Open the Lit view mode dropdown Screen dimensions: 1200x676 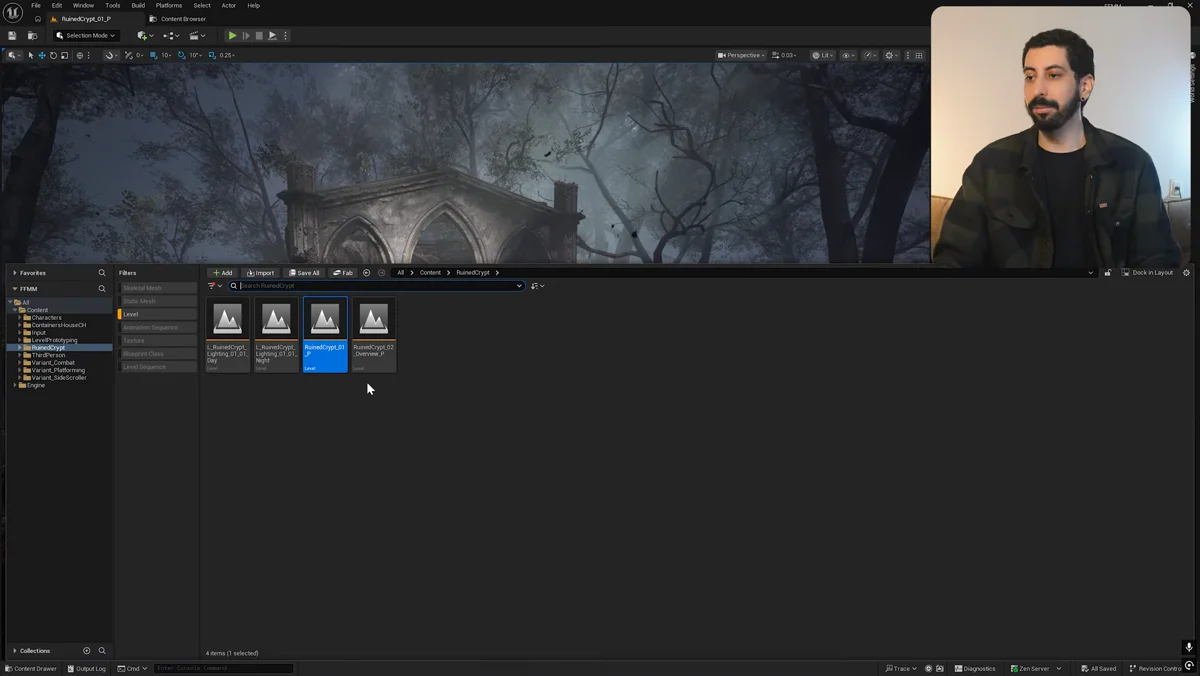822,55
